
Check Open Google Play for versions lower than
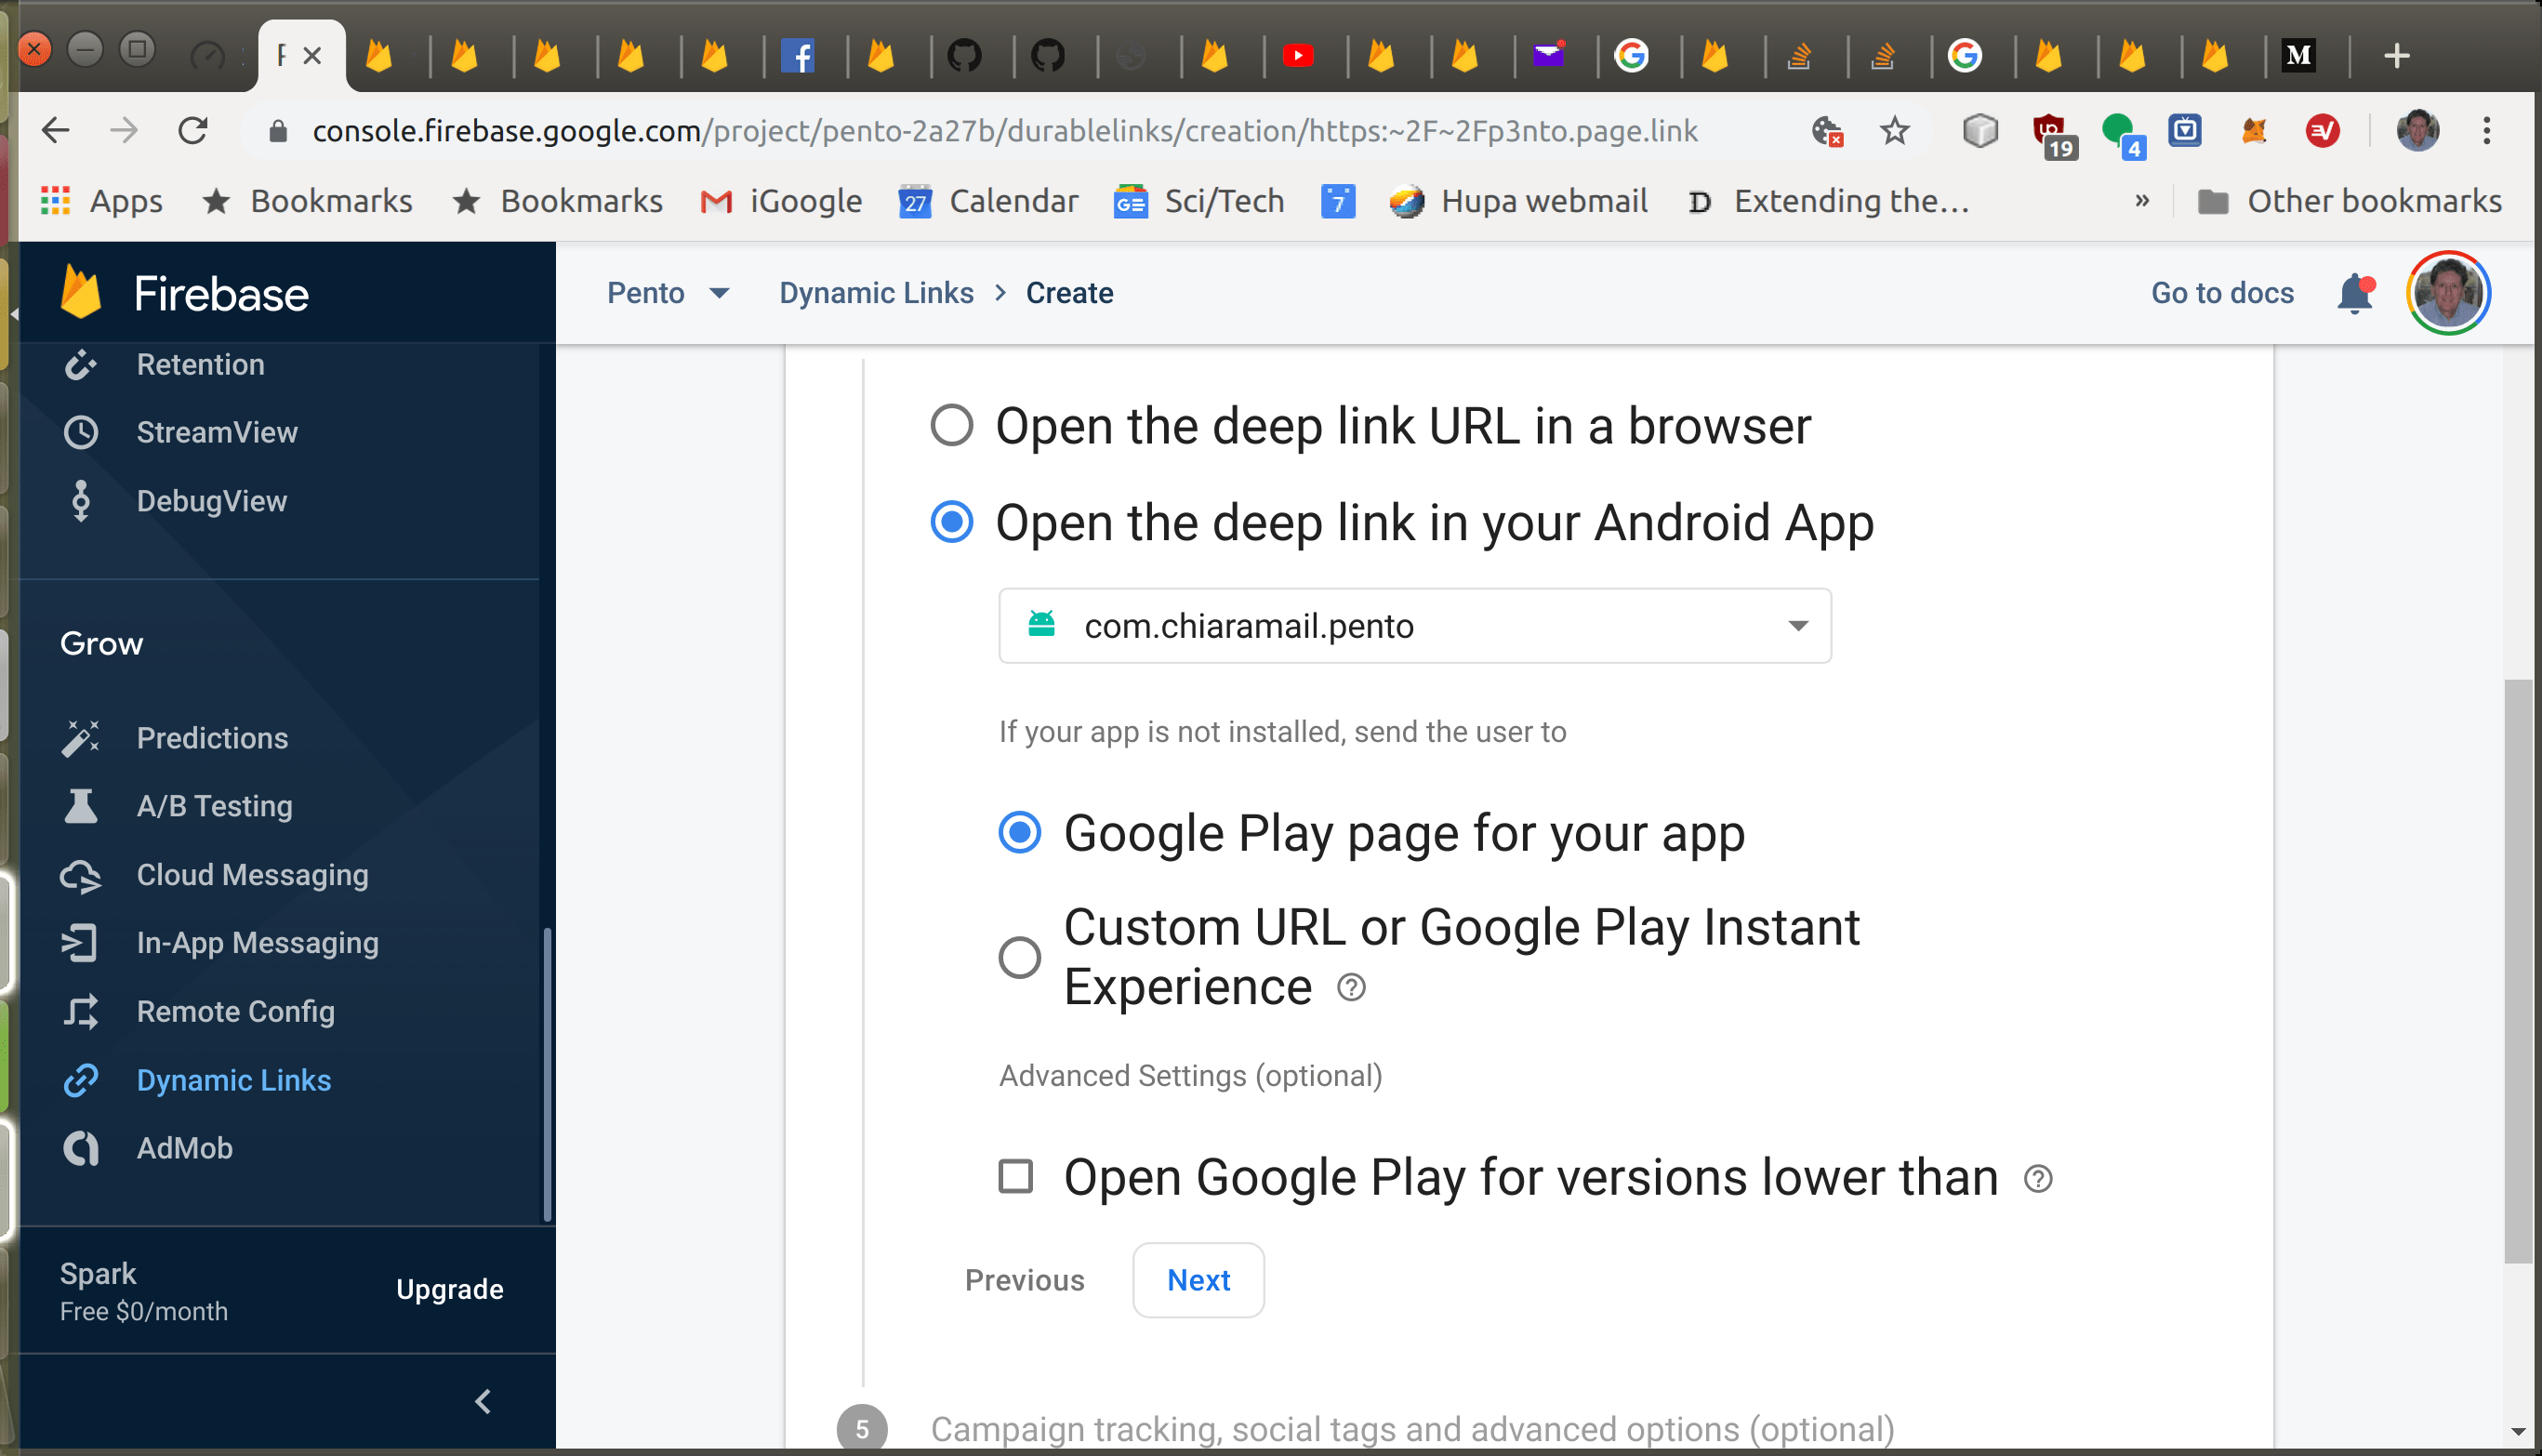[1016, 1176]
